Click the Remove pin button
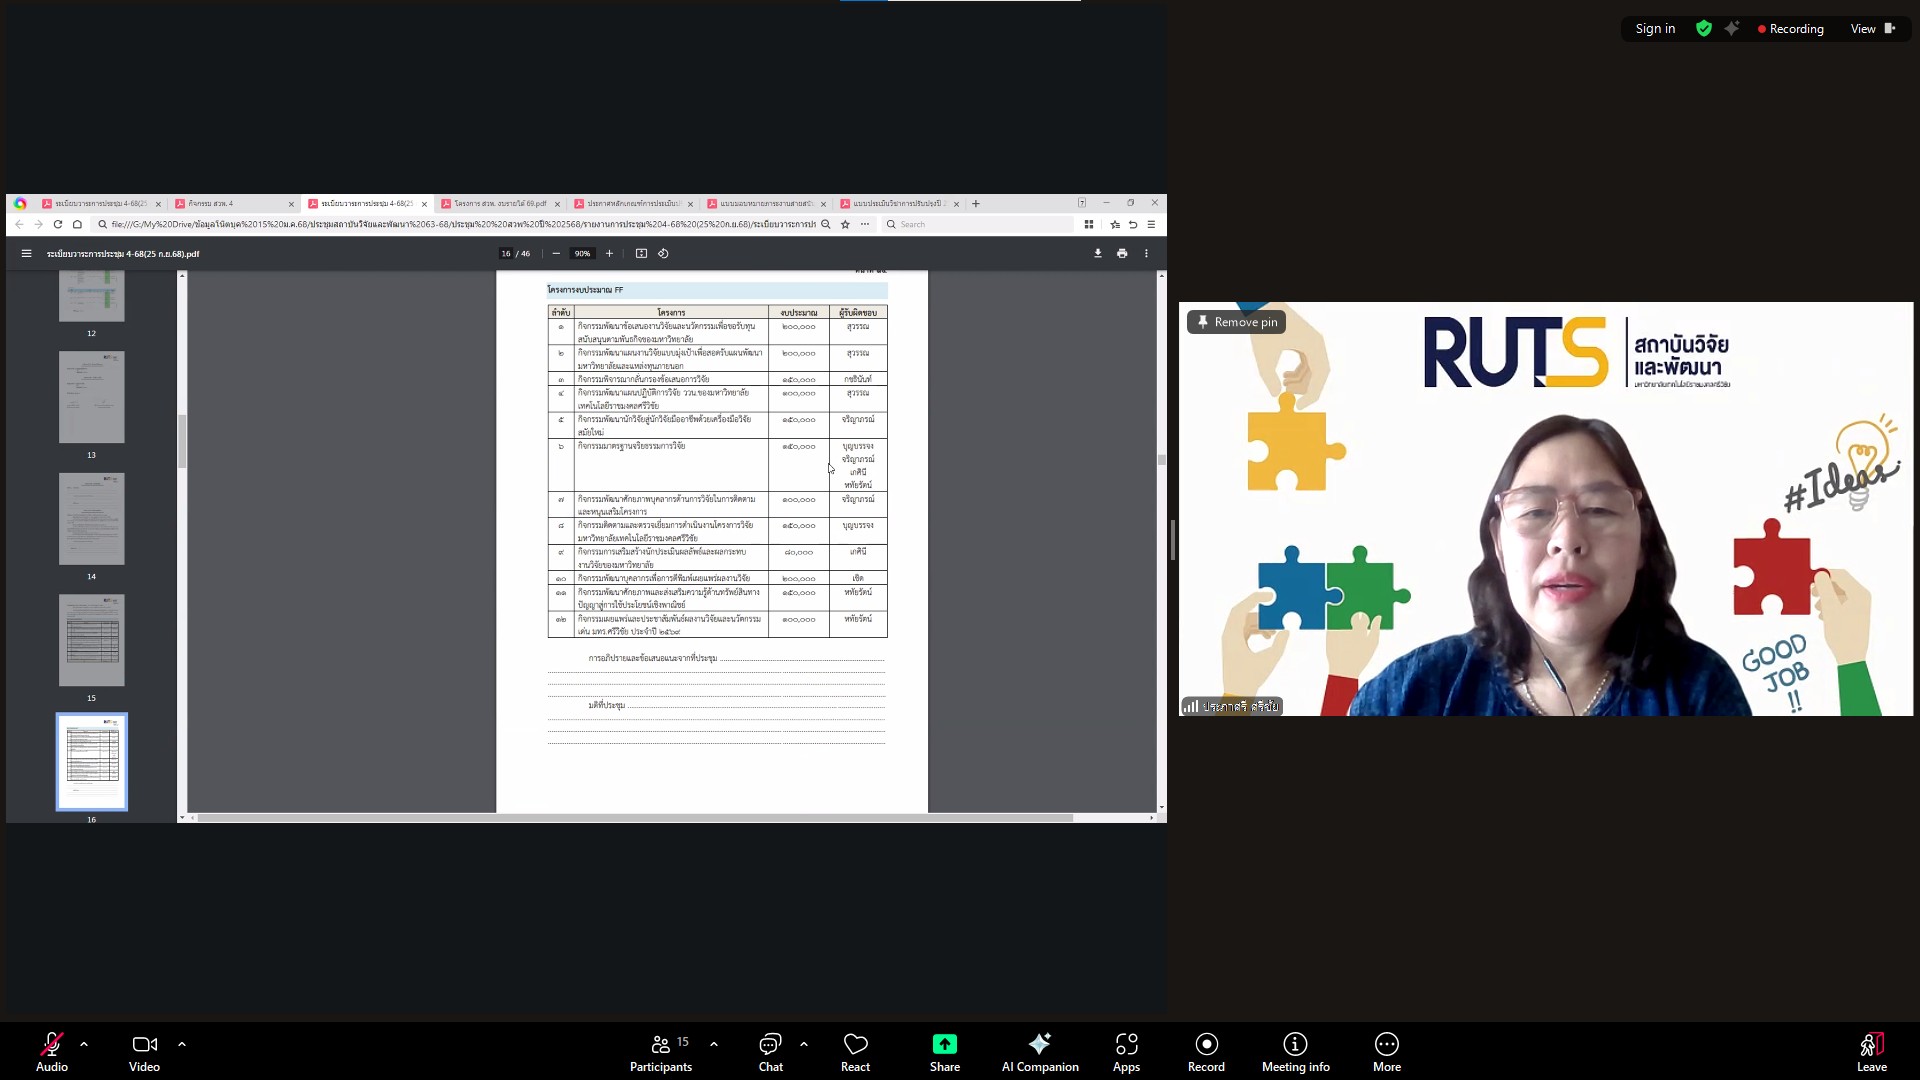This screenshot has height=1080, width=1920. [1236, 322]
